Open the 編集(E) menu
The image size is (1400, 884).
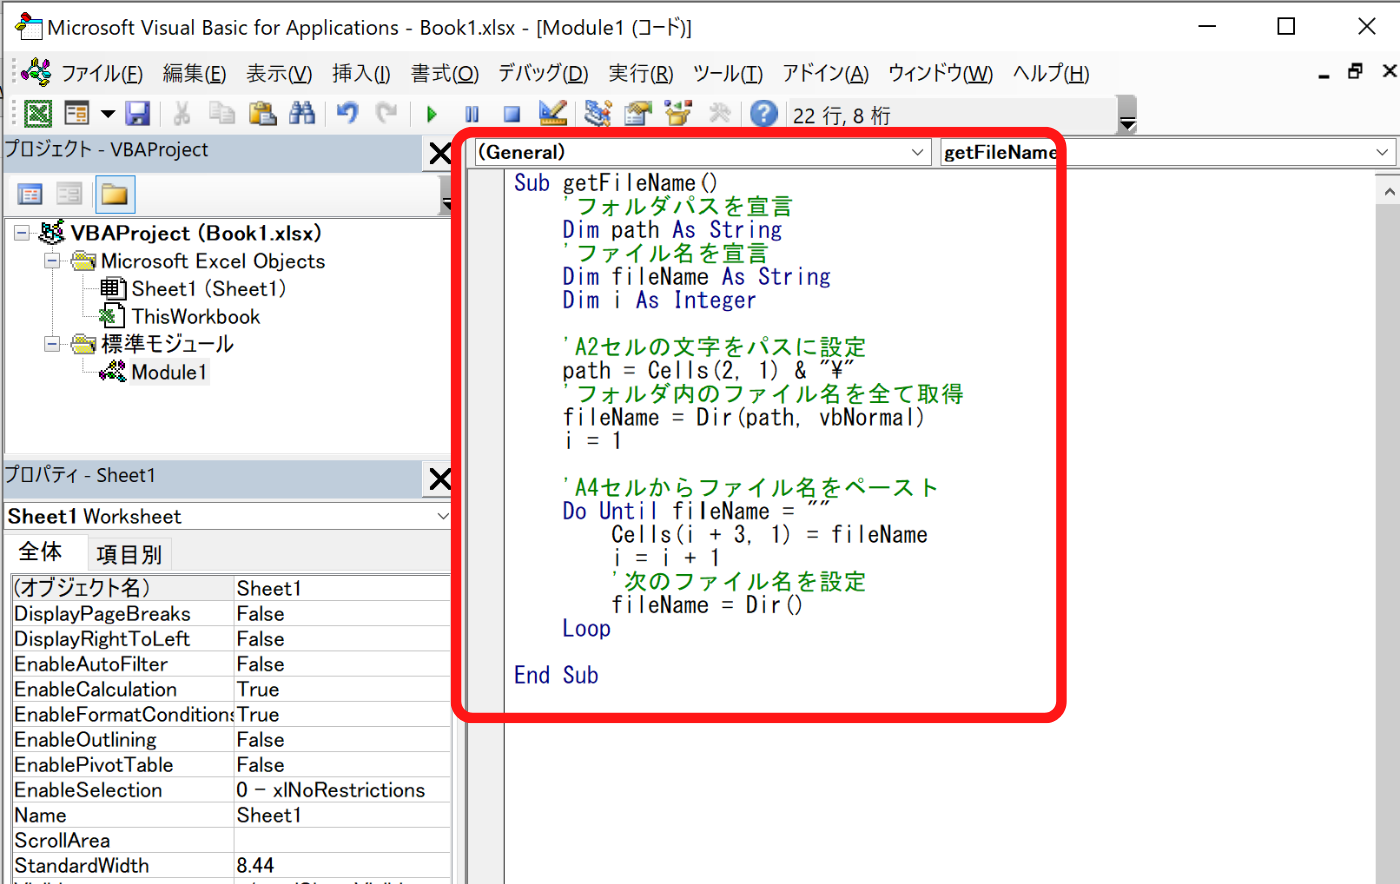pyautogui.click(x=194, y=73)
